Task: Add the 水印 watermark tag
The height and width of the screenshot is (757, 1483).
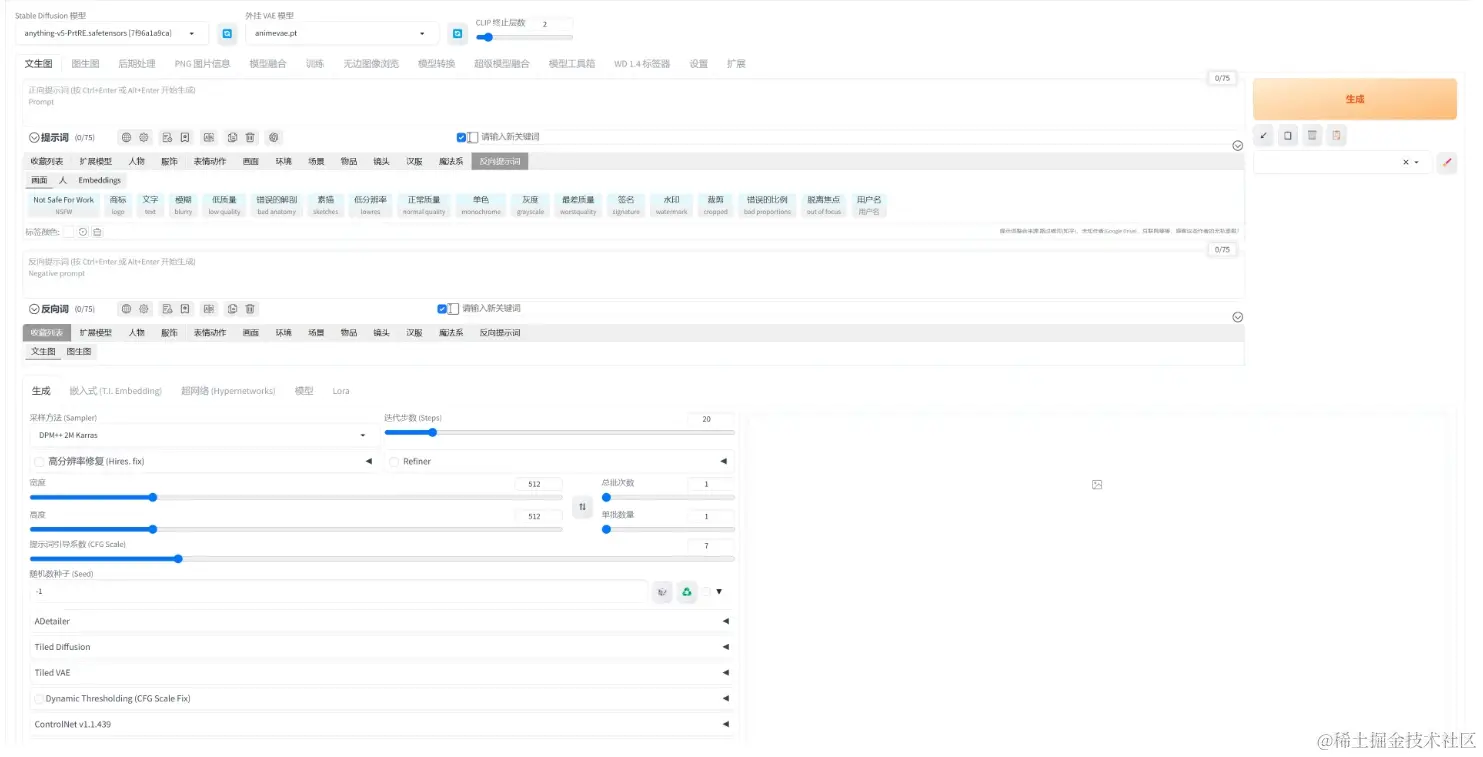Action: point(671,205)
